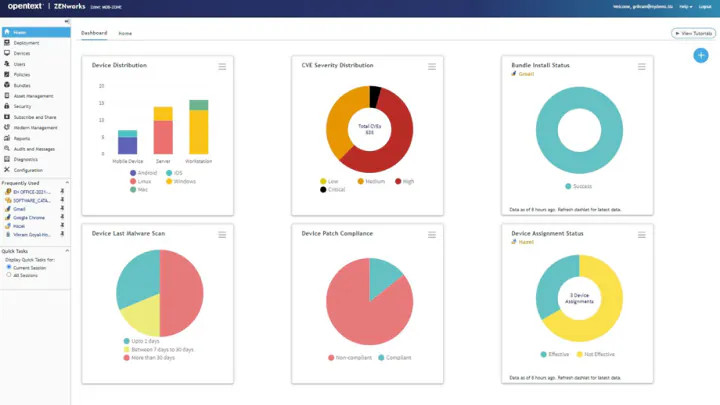The image size is (720, 405).
Task: Click the View Tutorials button
Action: (693, 33)
